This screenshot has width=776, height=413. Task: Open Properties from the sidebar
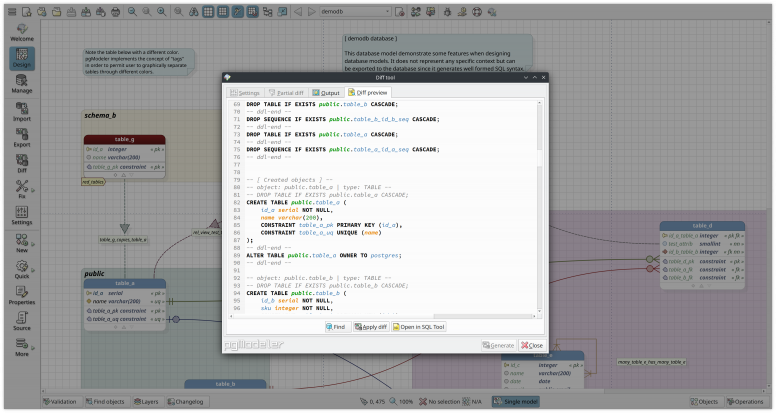(22, 295)
